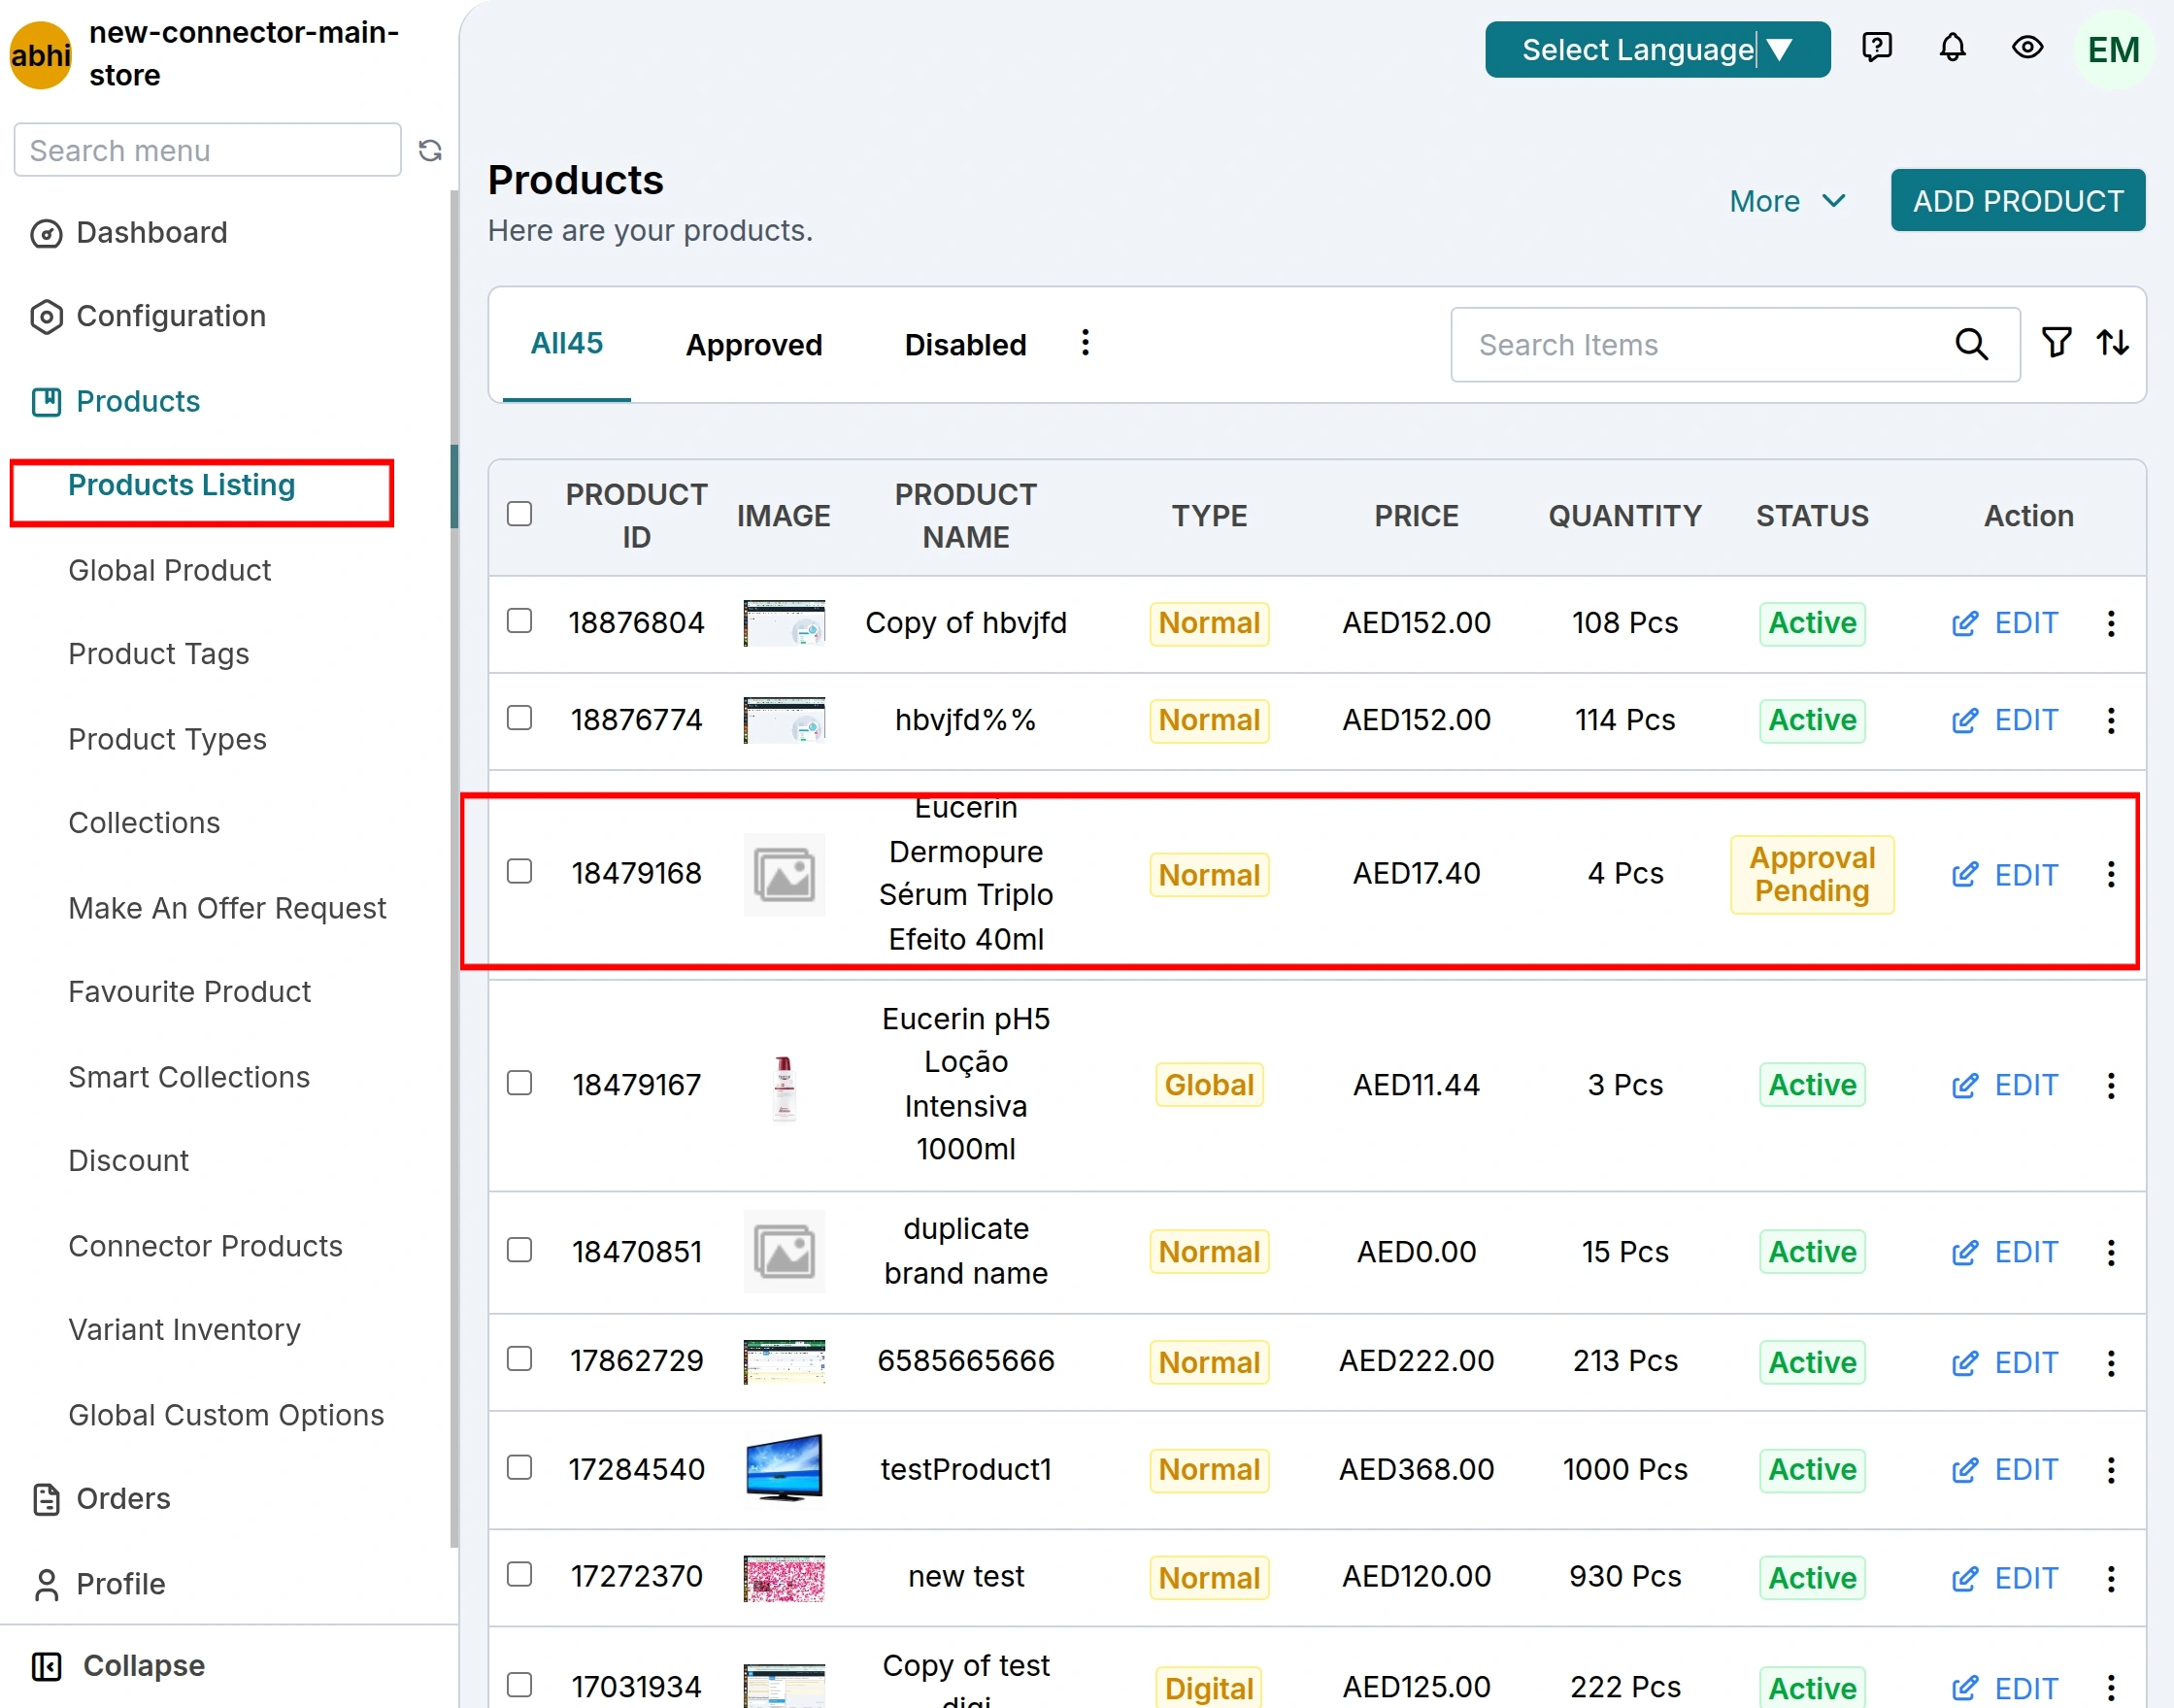The width and height of the screenshot is (2174, 1708).
Task: Click the sidebar scrollbar
Action: 454,870
